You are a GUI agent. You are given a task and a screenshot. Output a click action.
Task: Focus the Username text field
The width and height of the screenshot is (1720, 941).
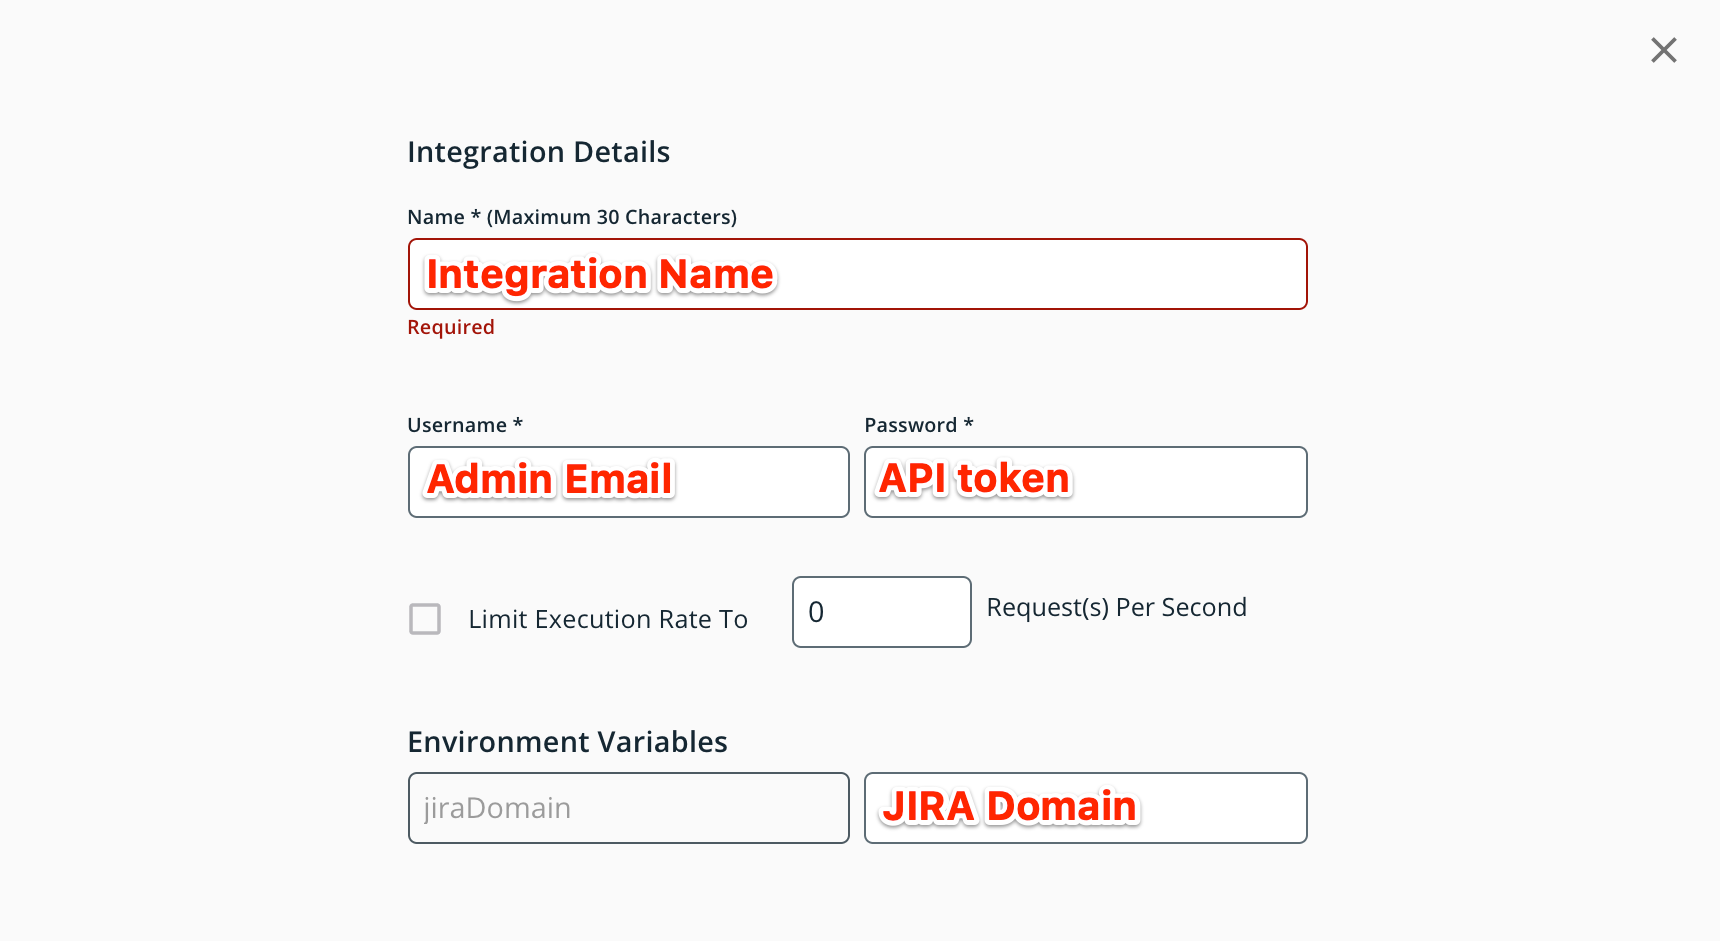coord(760,482)
